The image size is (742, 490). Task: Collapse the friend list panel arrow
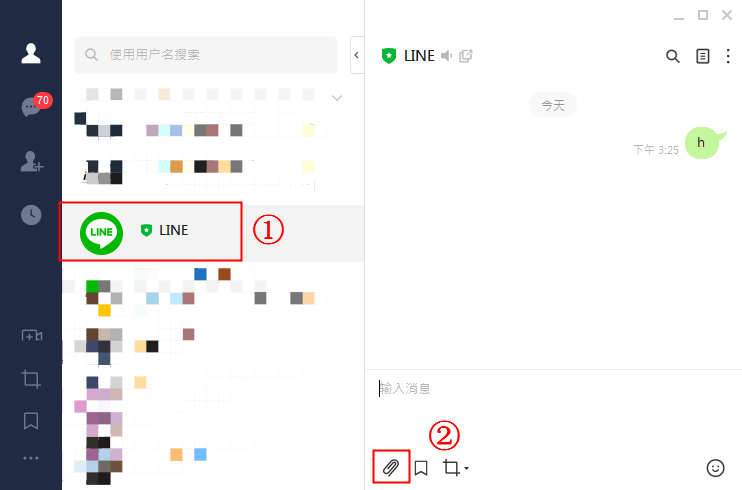point(357,55)
